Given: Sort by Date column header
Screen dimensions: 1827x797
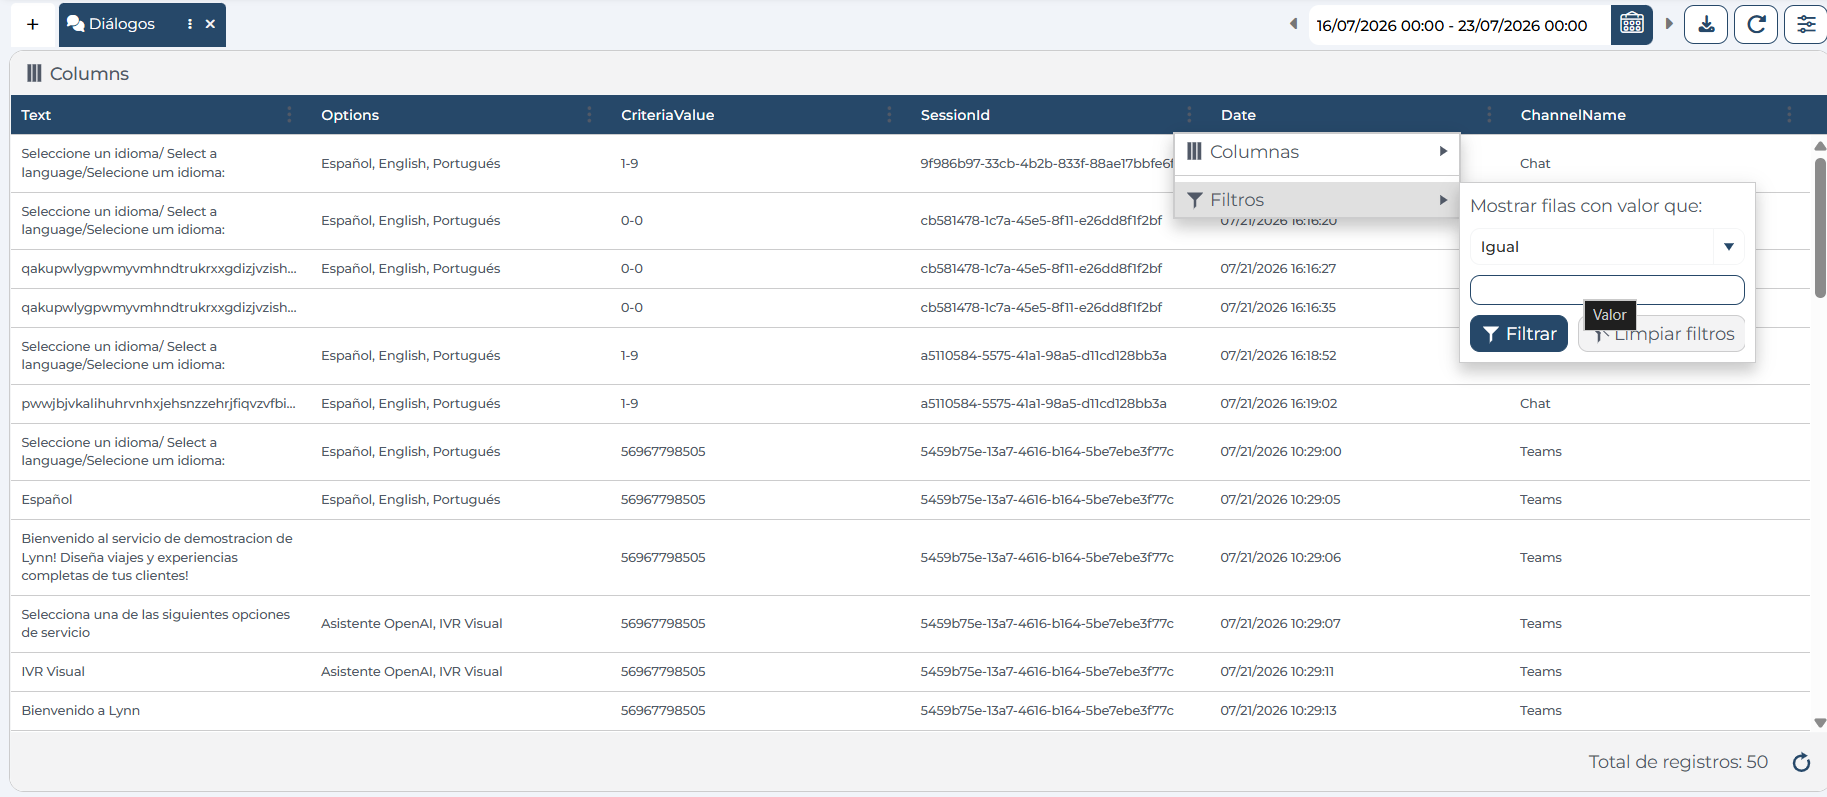Looking at the screenshot, I should point(1238,115).
